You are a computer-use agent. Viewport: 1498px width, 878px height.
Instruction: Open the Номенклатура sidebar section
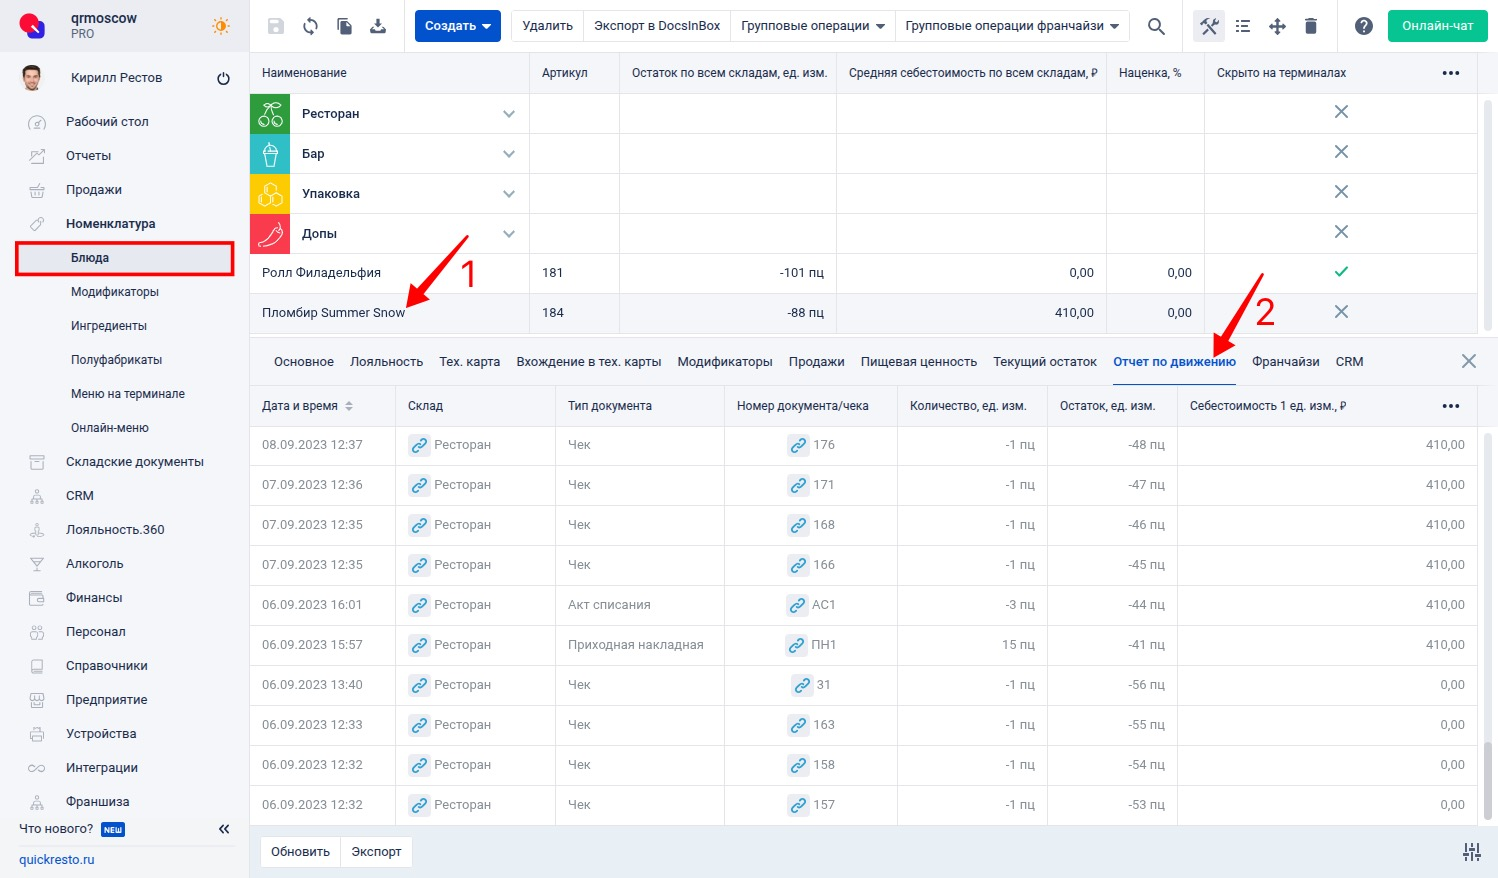pyautogui.click(x=111, y=224)
